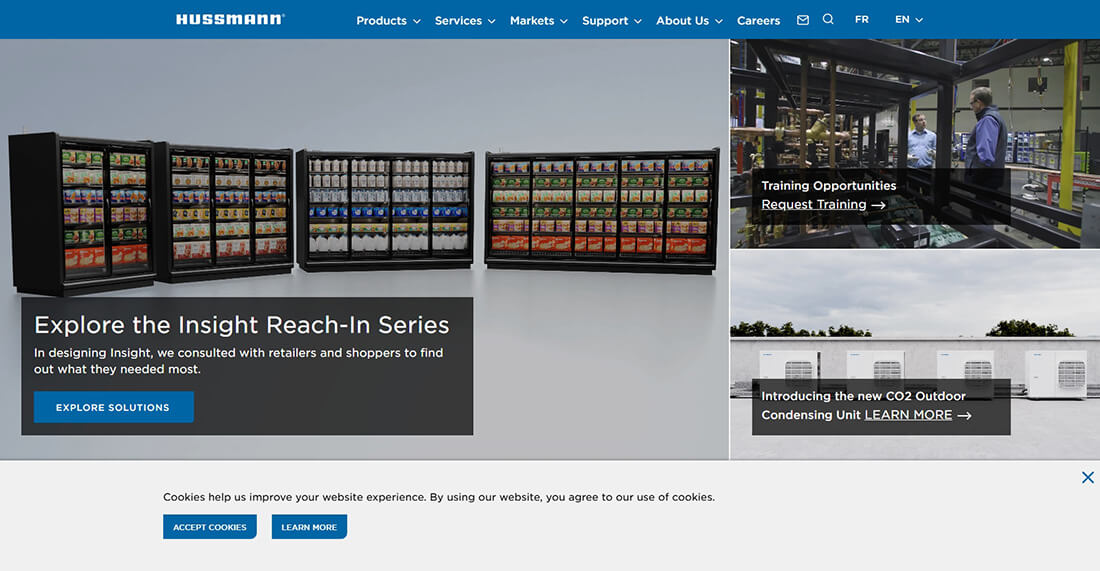Accept cookies in the banner
Viewport: 1100px width, 571px height.
210,527
